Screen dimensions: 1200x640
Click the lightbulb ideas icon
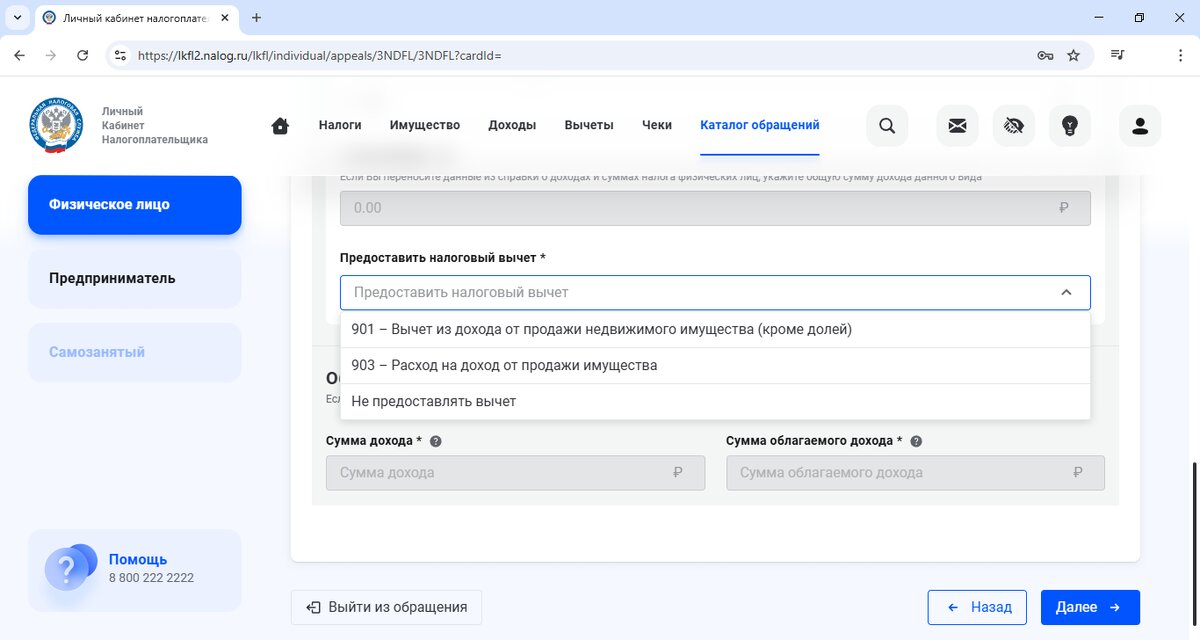(1069, 126)
